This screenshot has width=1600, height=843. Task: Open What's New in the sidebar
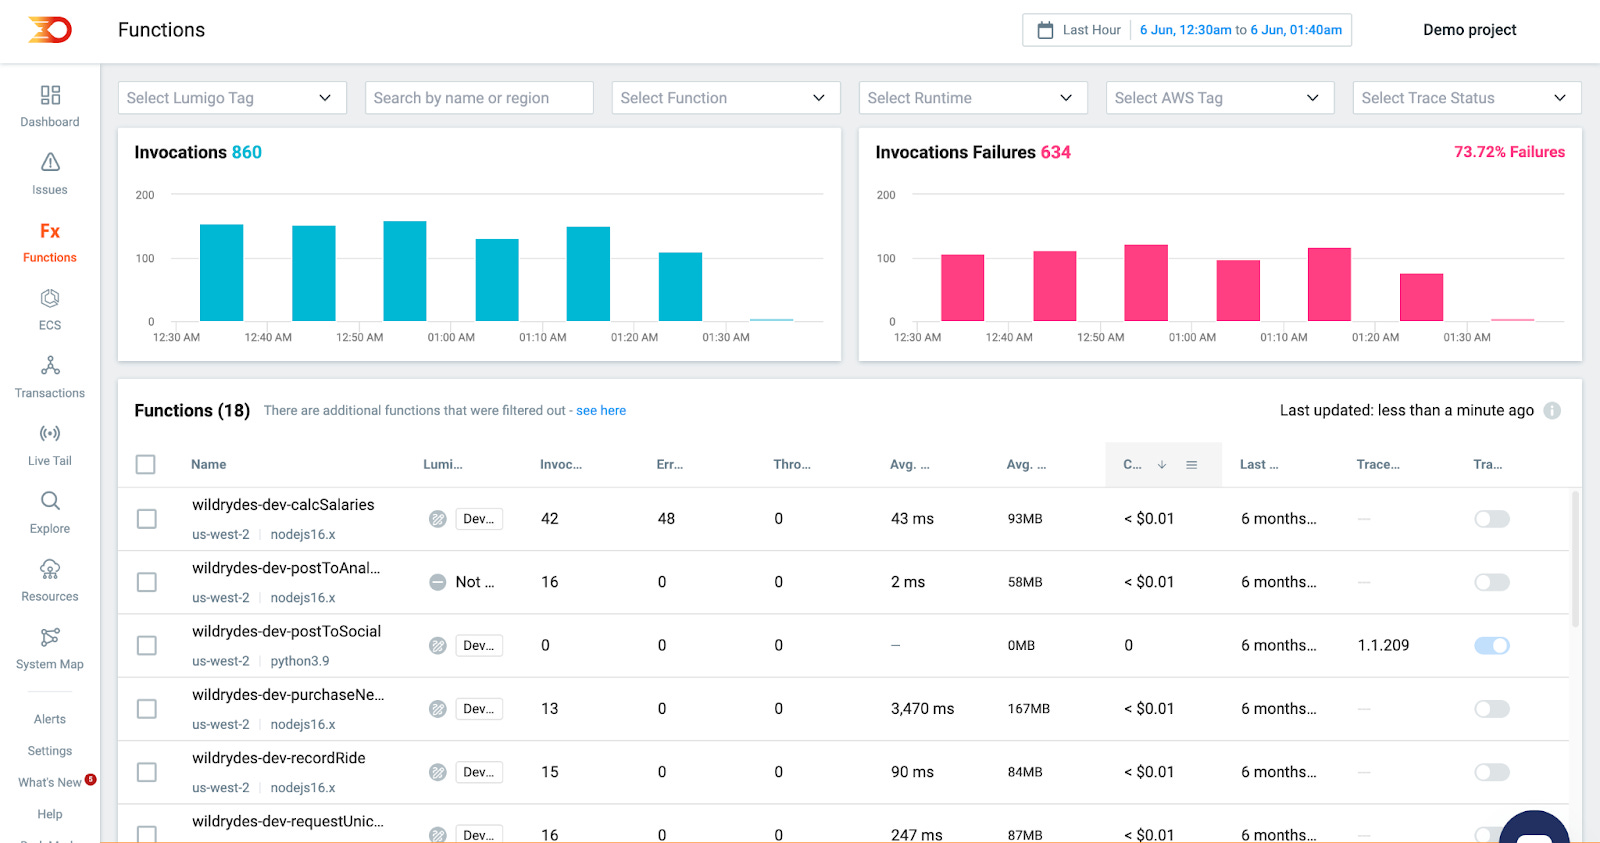[50, 782]
